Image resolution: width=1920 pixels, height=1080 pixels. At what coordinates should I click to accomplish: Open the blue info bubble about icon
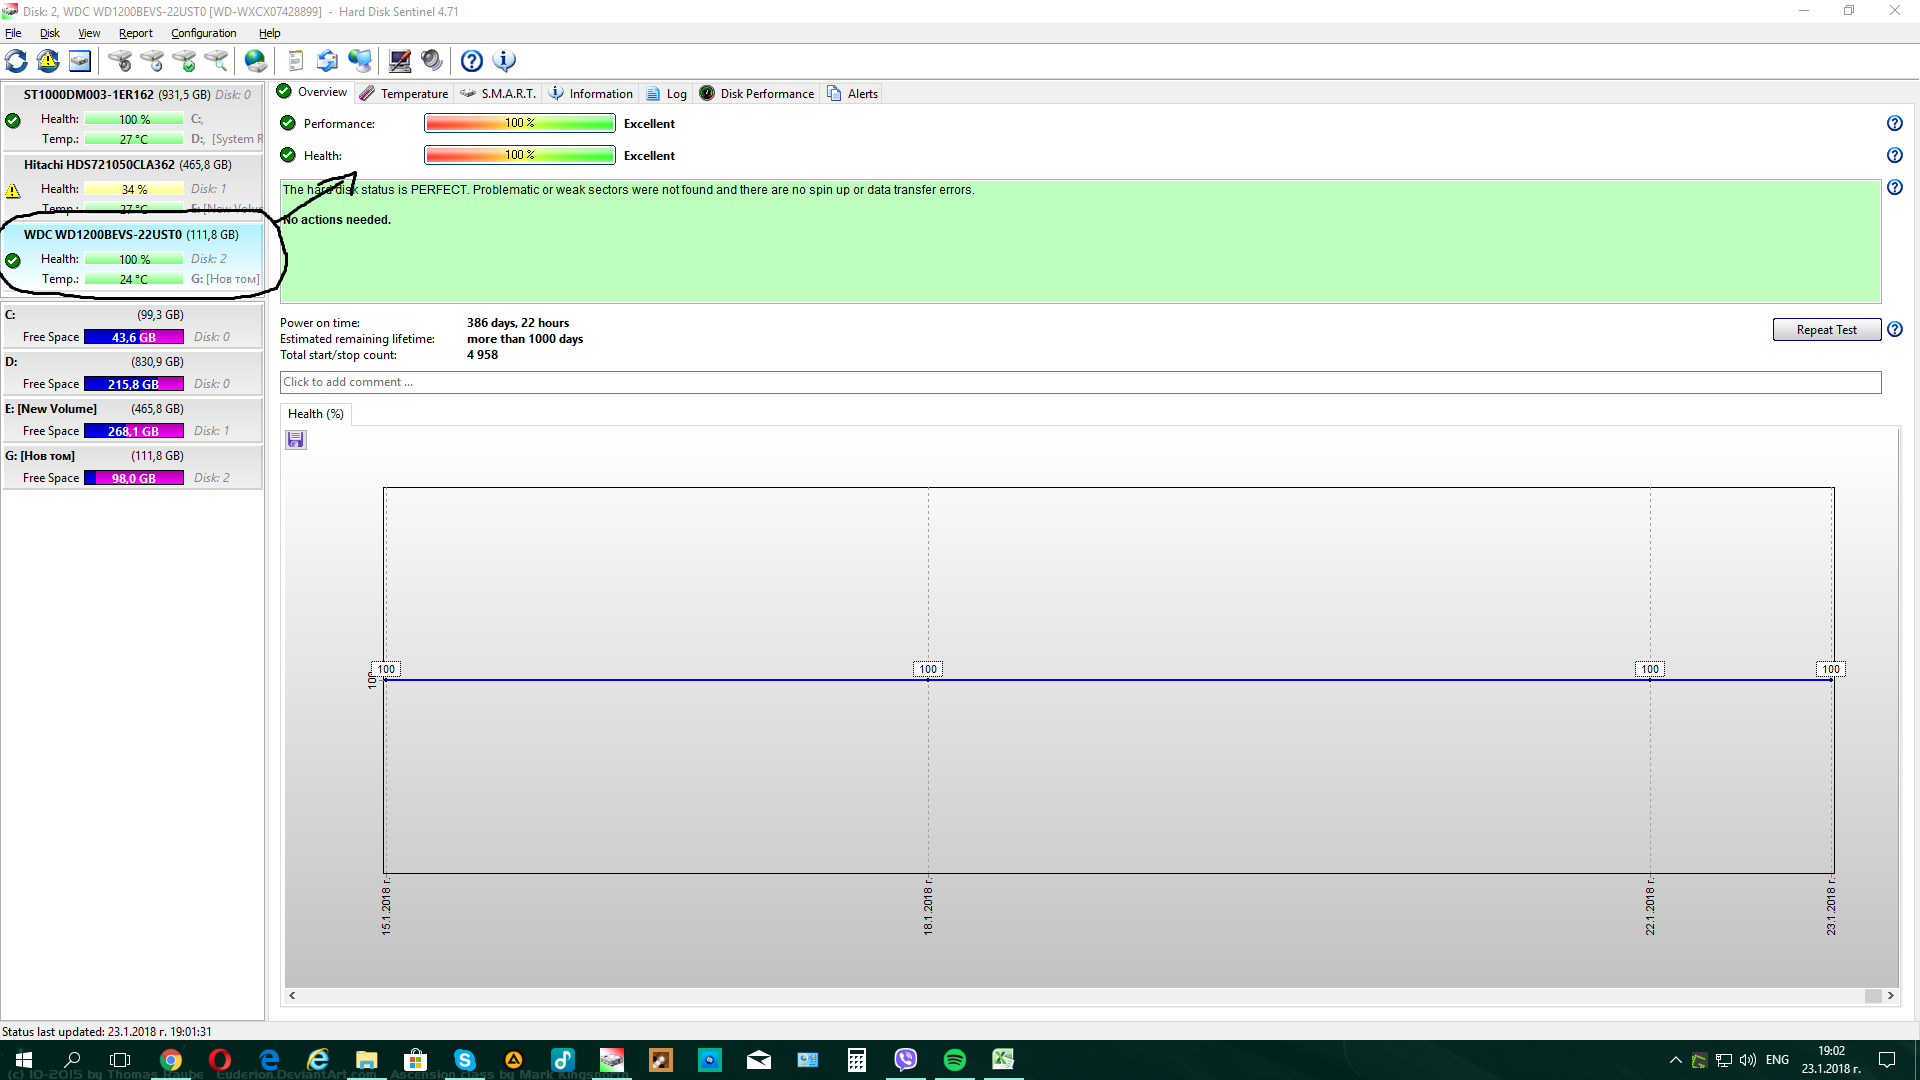pyautogui.click(x=504, y=61)
